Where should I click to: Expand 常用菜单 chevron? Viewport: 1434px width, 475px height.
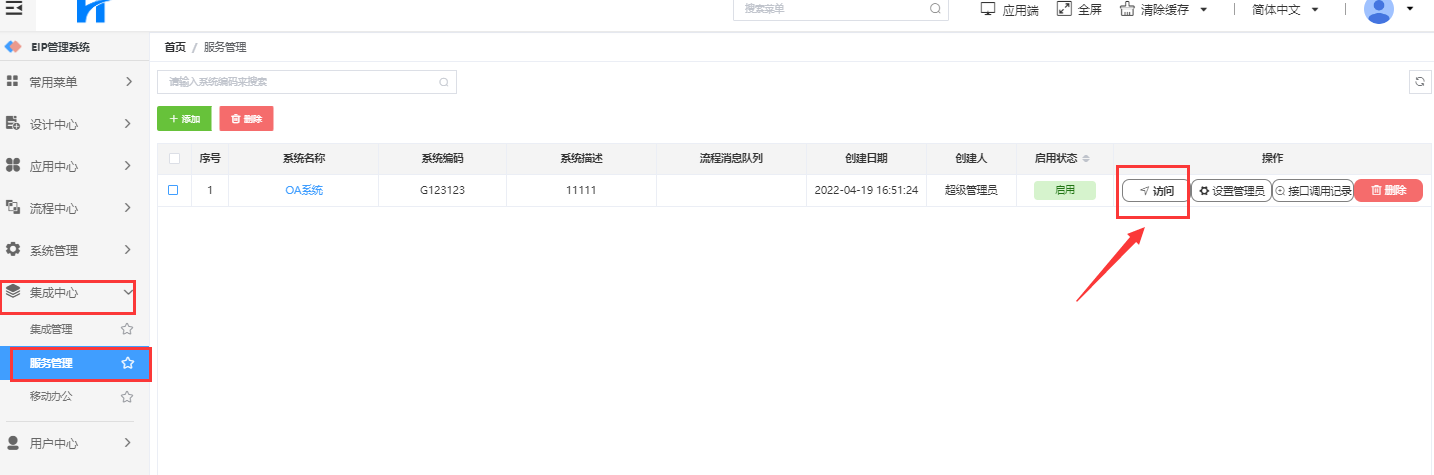[129, 82]
